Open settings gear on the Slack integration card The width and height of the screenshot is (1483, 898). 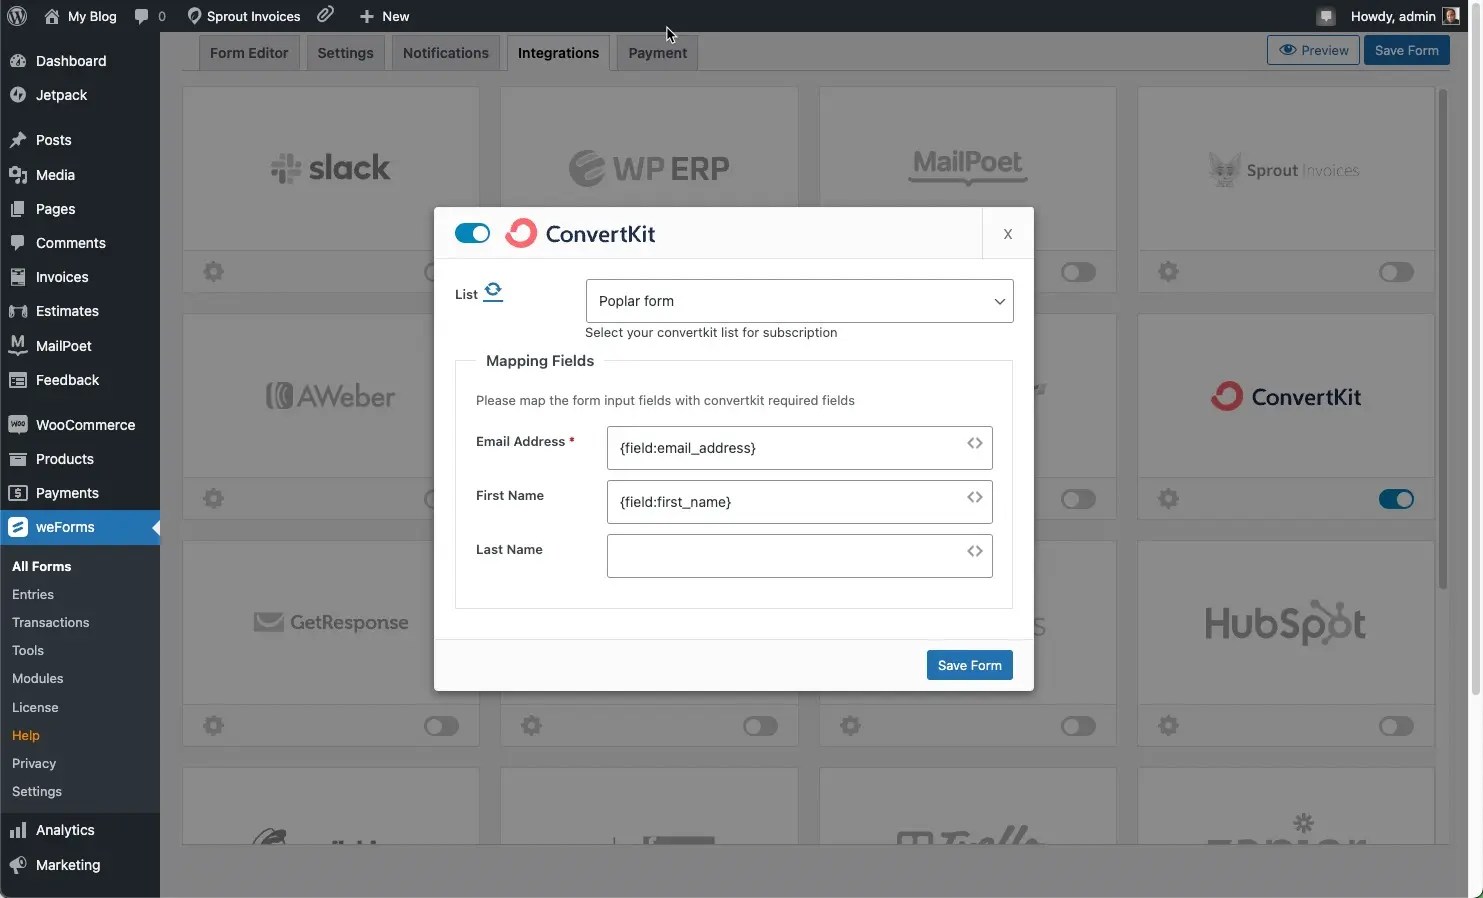tap(213, 272)
